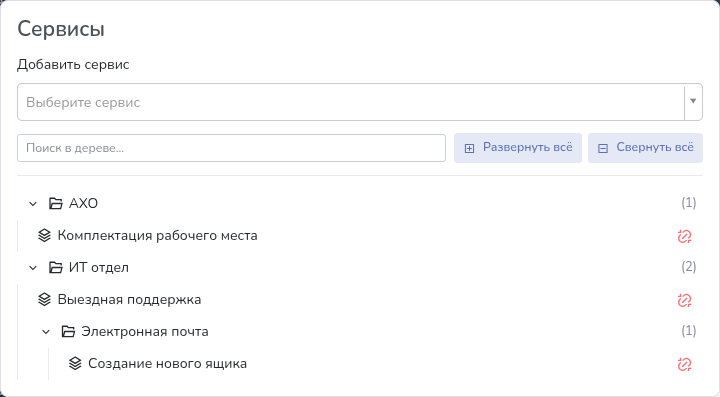Select Выездная поддержка item
720x397 pixels.
point(129,300)
